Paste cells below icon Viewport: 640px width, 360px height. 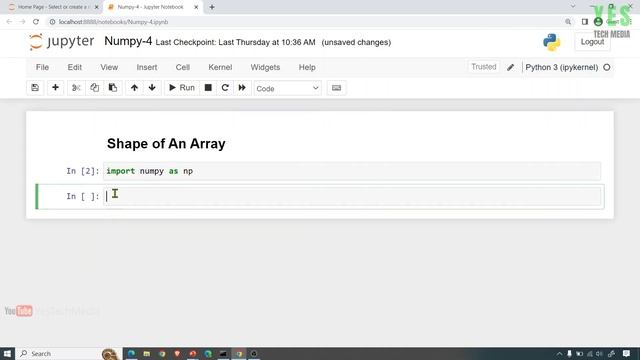(x=113, y=88)
